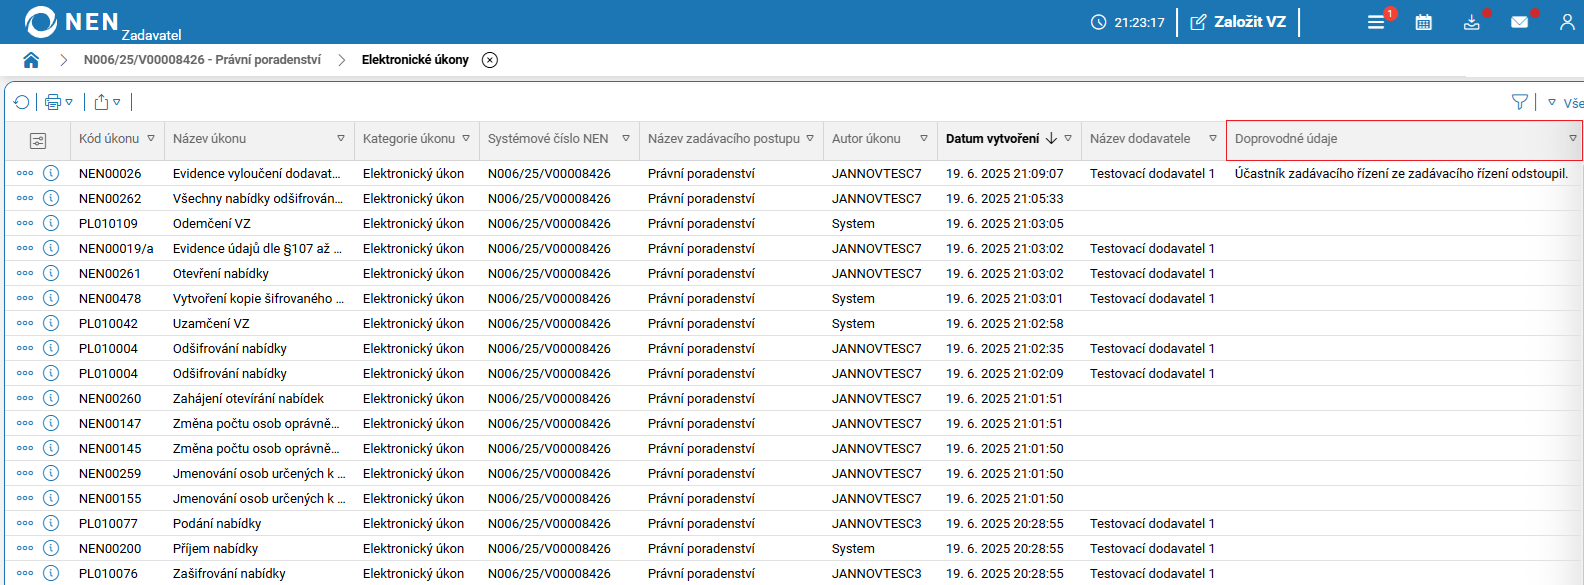Sort by Název dodavatele header
This screenshot has width=1584, height=585.
[x=1140, y=139]
